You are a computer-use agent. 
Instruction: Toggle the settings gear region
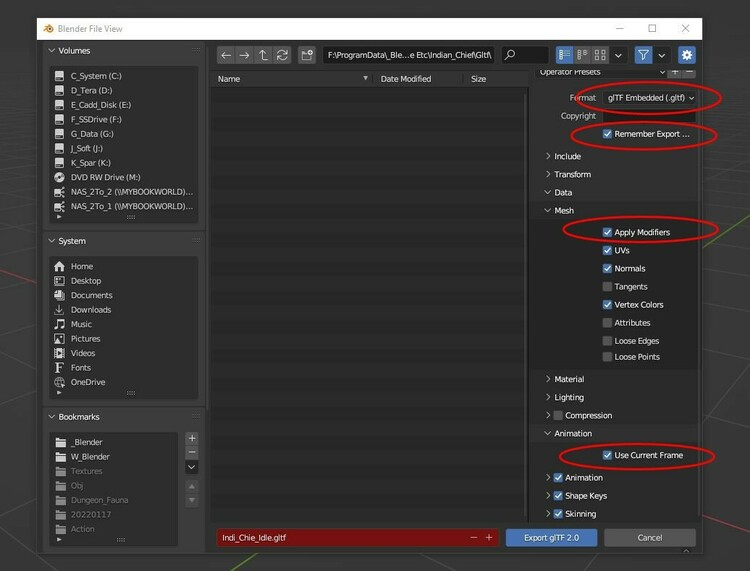coord(686,56)
